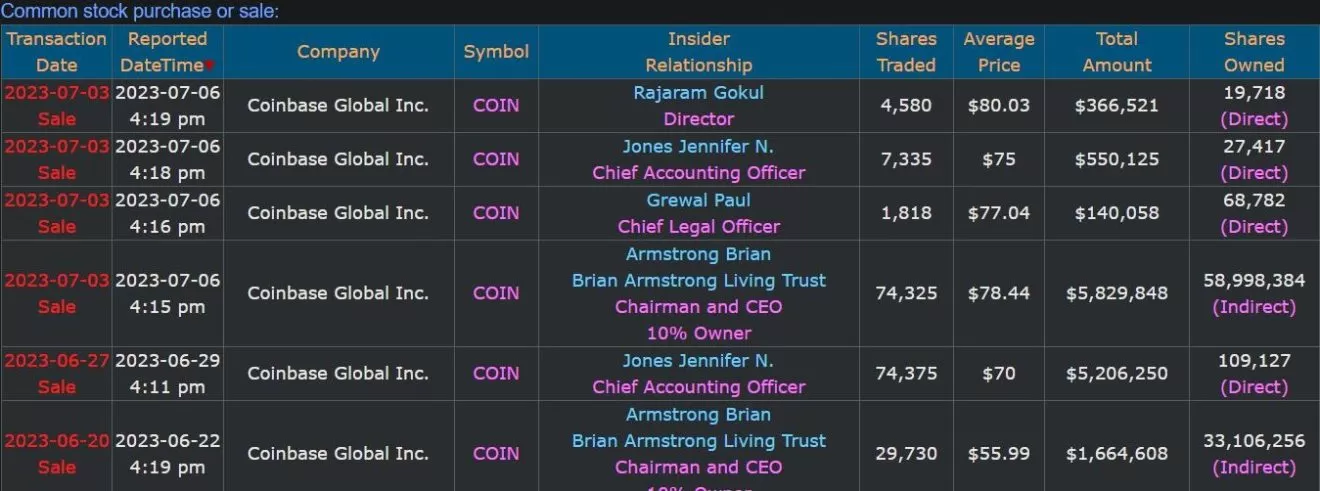This screenshot has width=1320, height=491.
Task: Open Brian Armstrong Living Trust in the 74,325-share row
Action: click(x=698, y=281)
